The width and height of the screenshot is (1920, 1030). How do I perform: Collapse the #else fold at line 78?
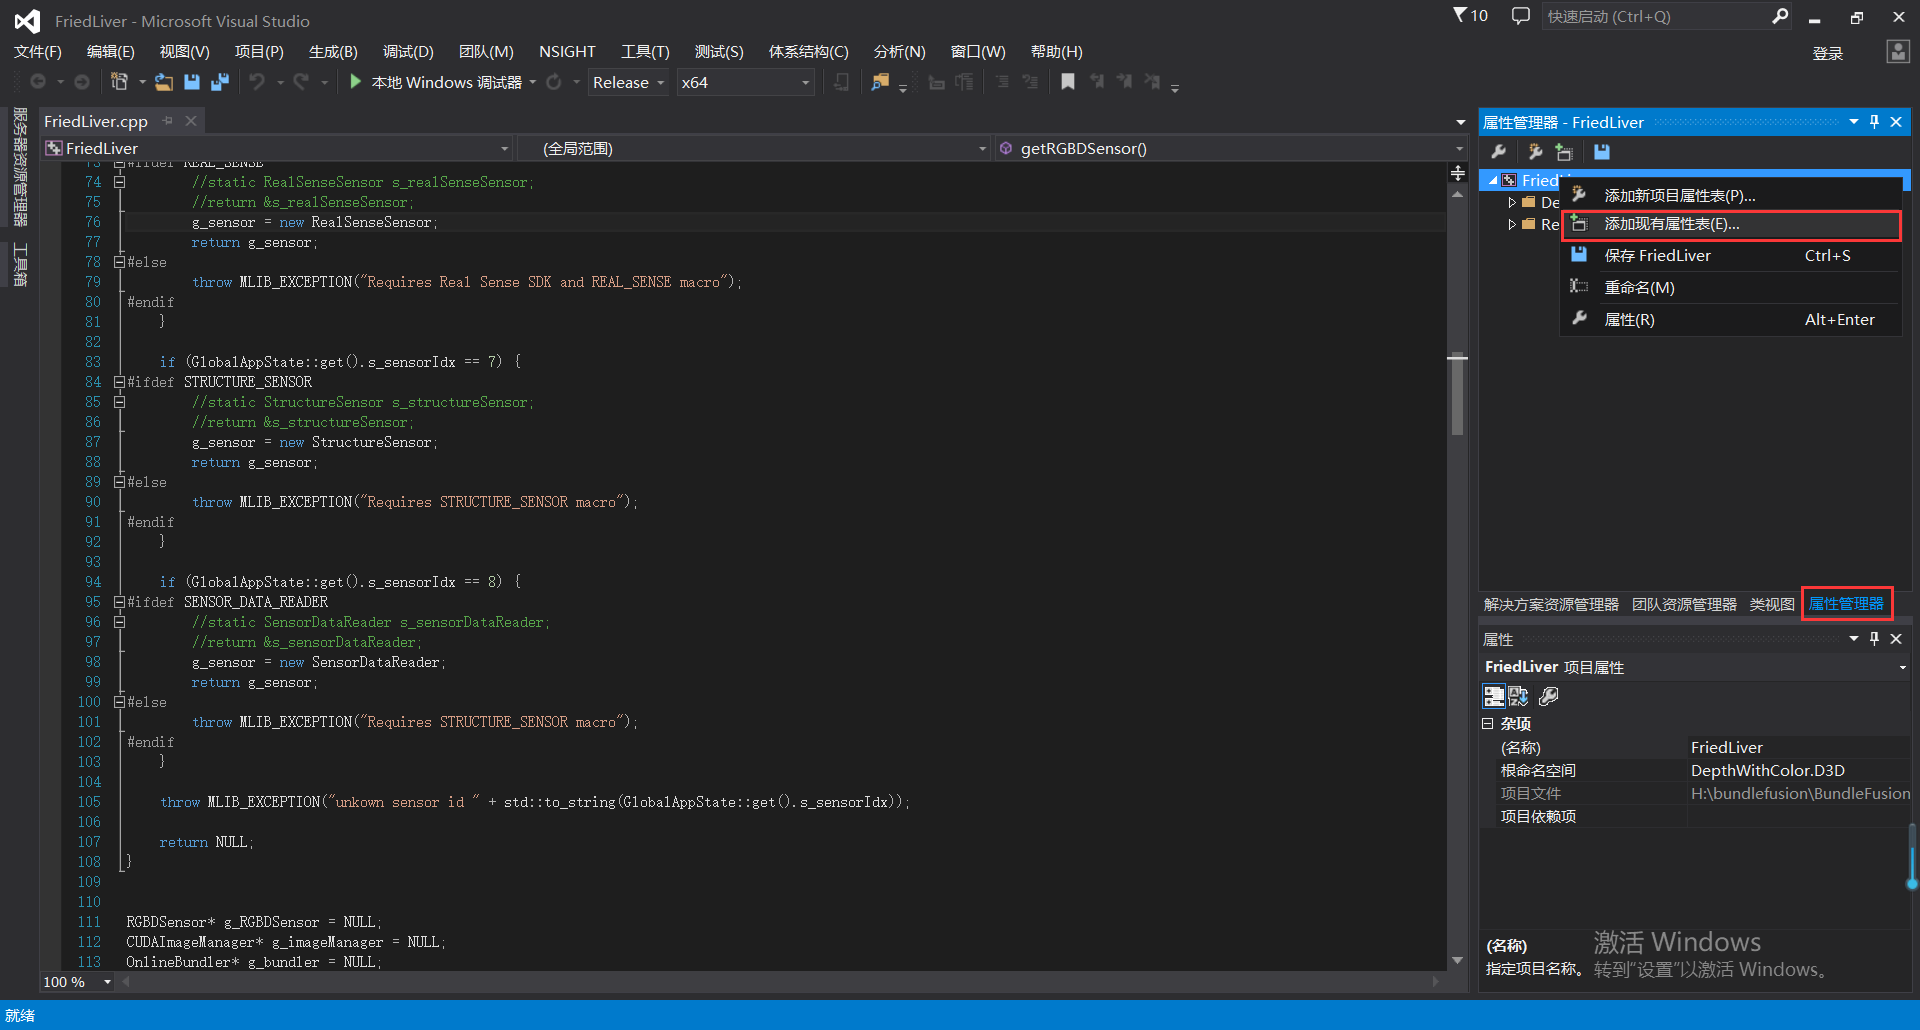click(119, 262)
